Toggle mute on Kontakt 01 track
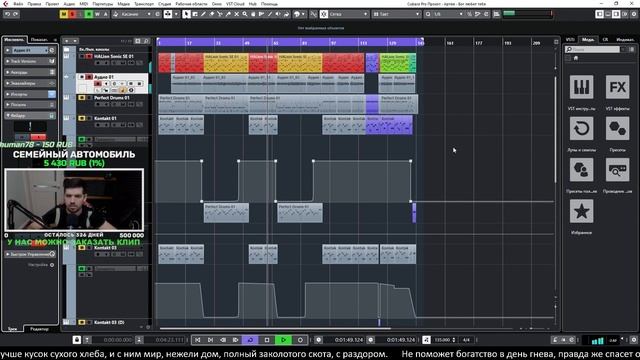The width and height of the screenshot is (640, 360). (82, 118)
